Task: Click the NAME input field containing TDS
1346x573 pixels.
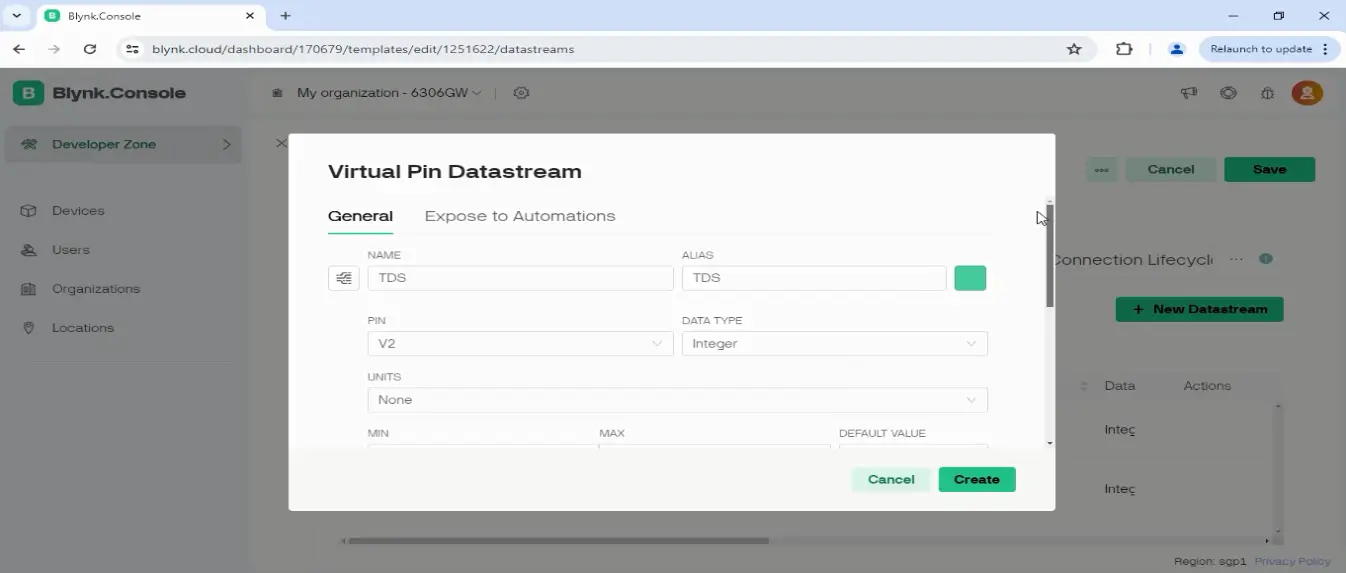Action: point(520,278)
